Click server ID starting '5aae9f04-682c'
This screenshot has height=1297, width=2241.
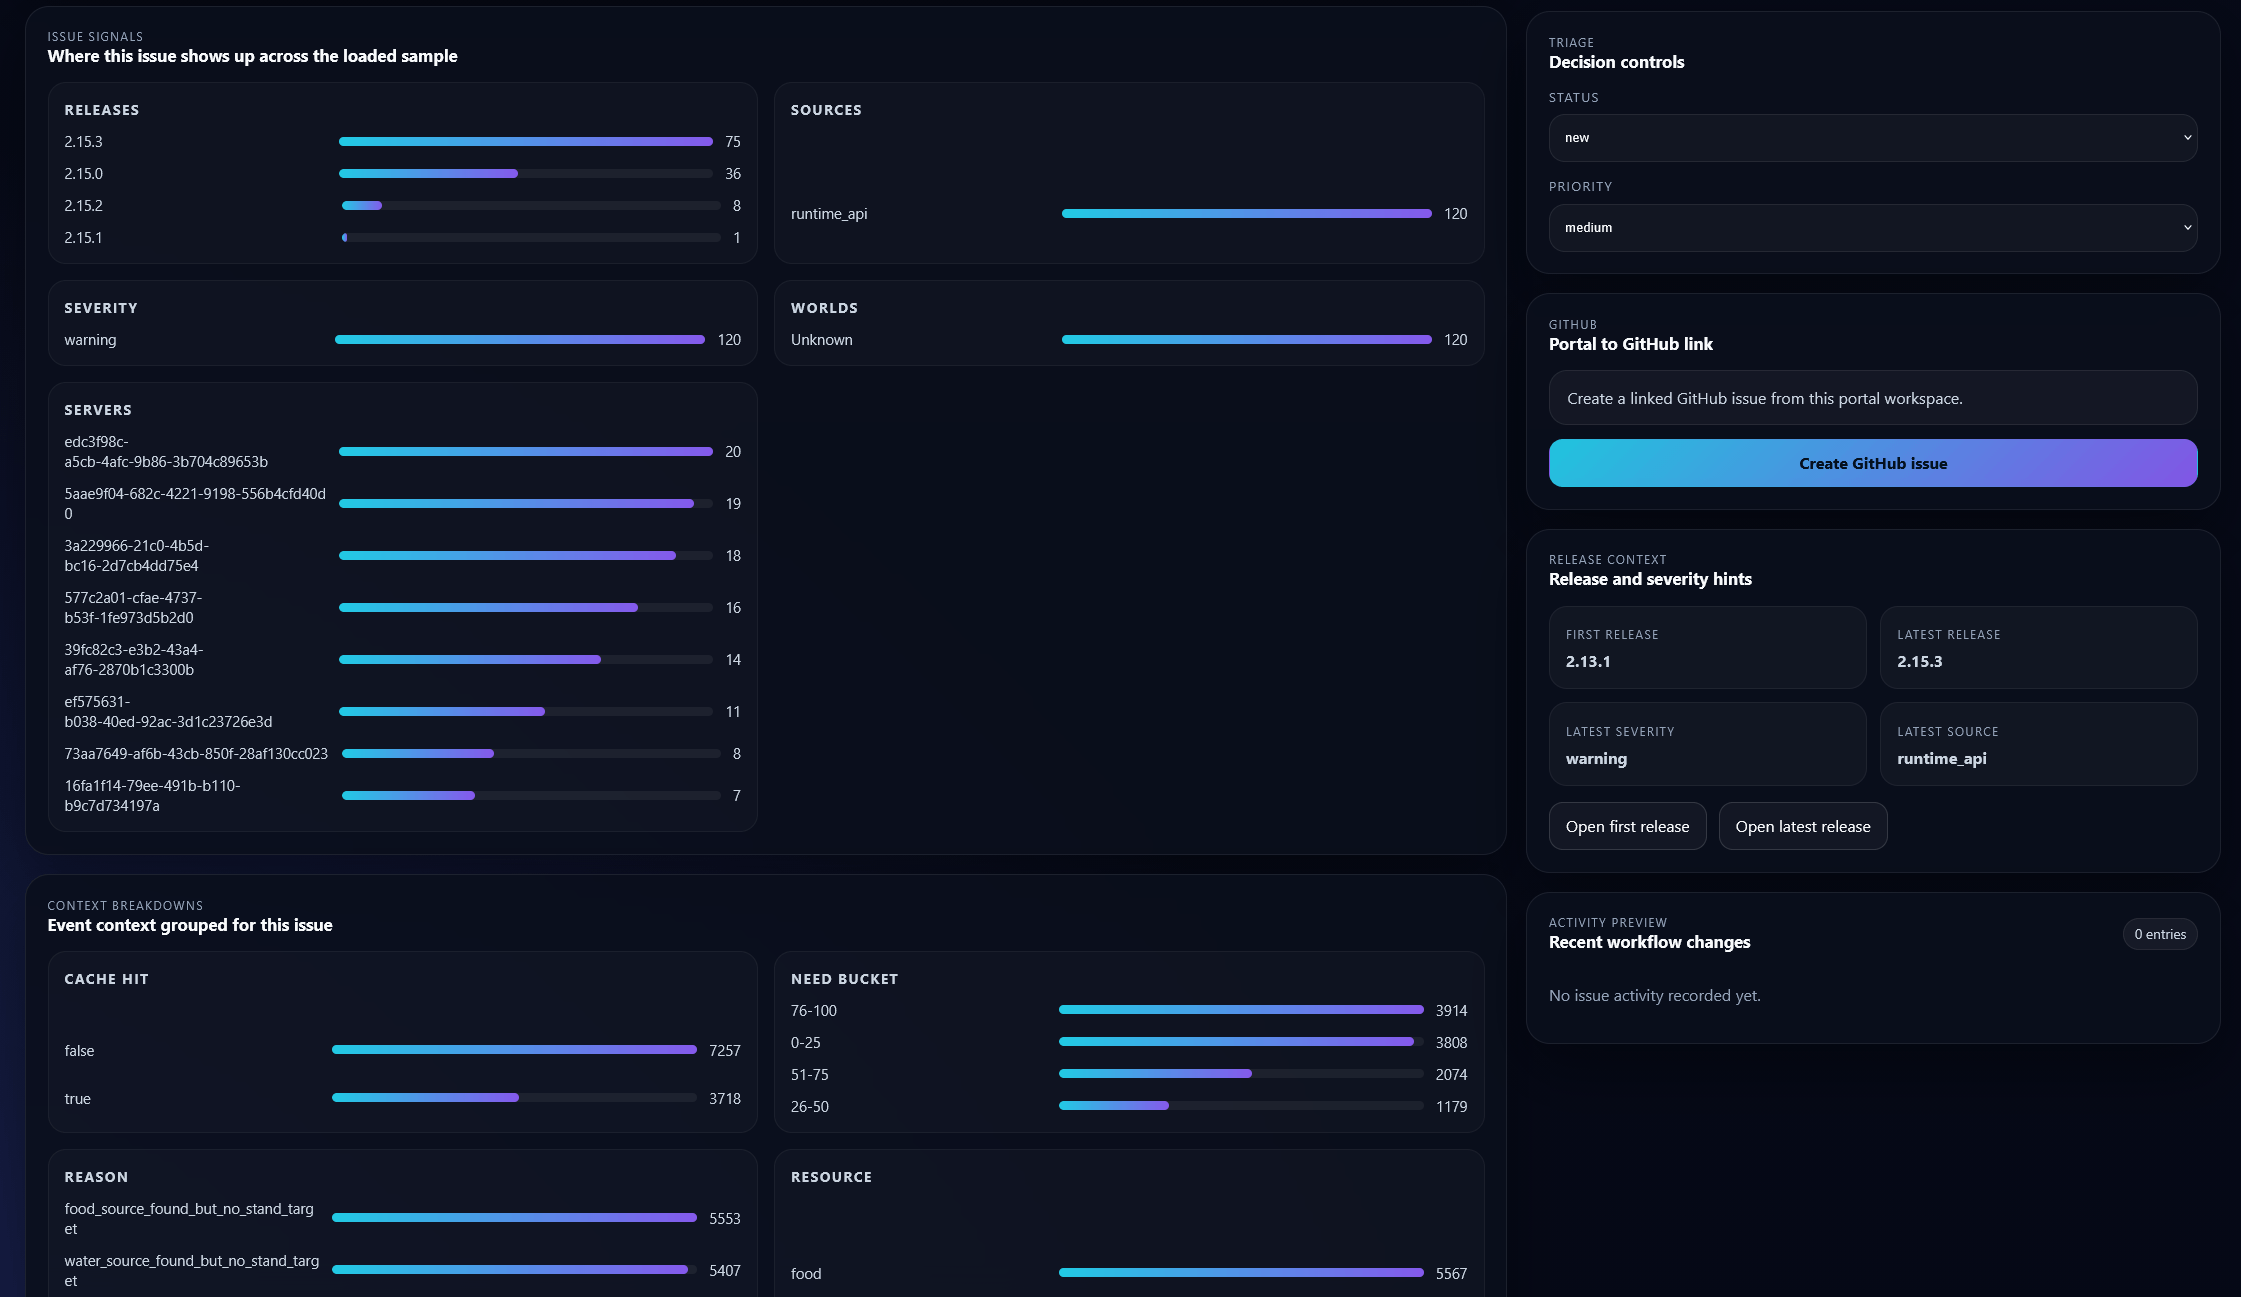pos(195,504)
